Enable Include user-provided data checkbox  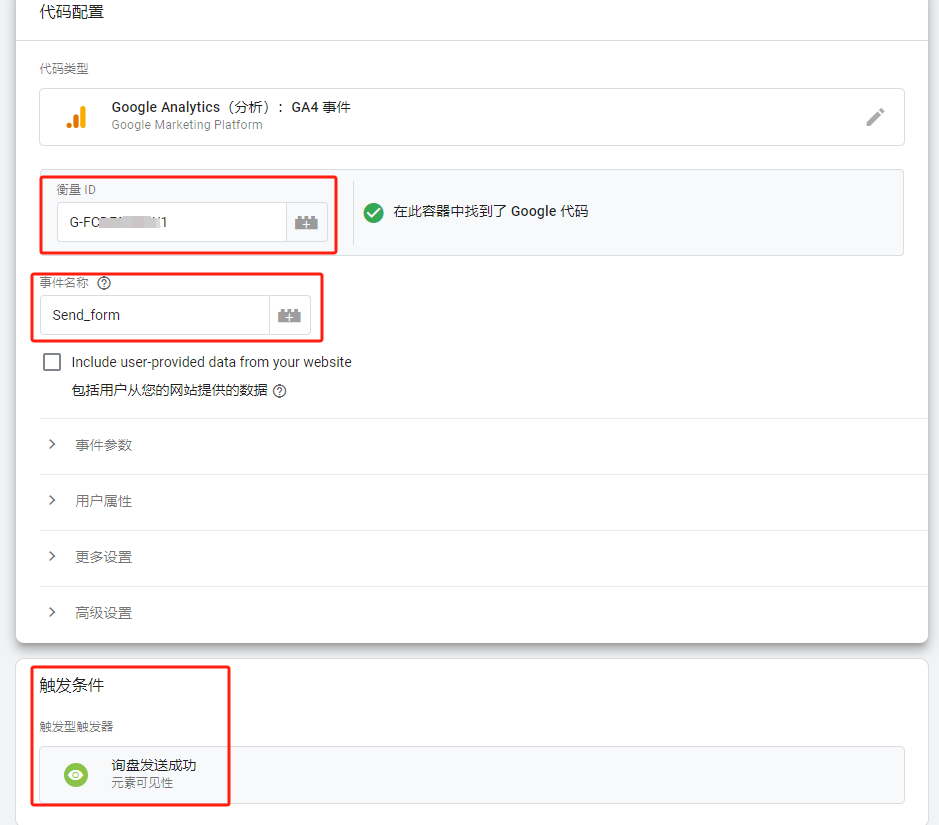(52, 362)
